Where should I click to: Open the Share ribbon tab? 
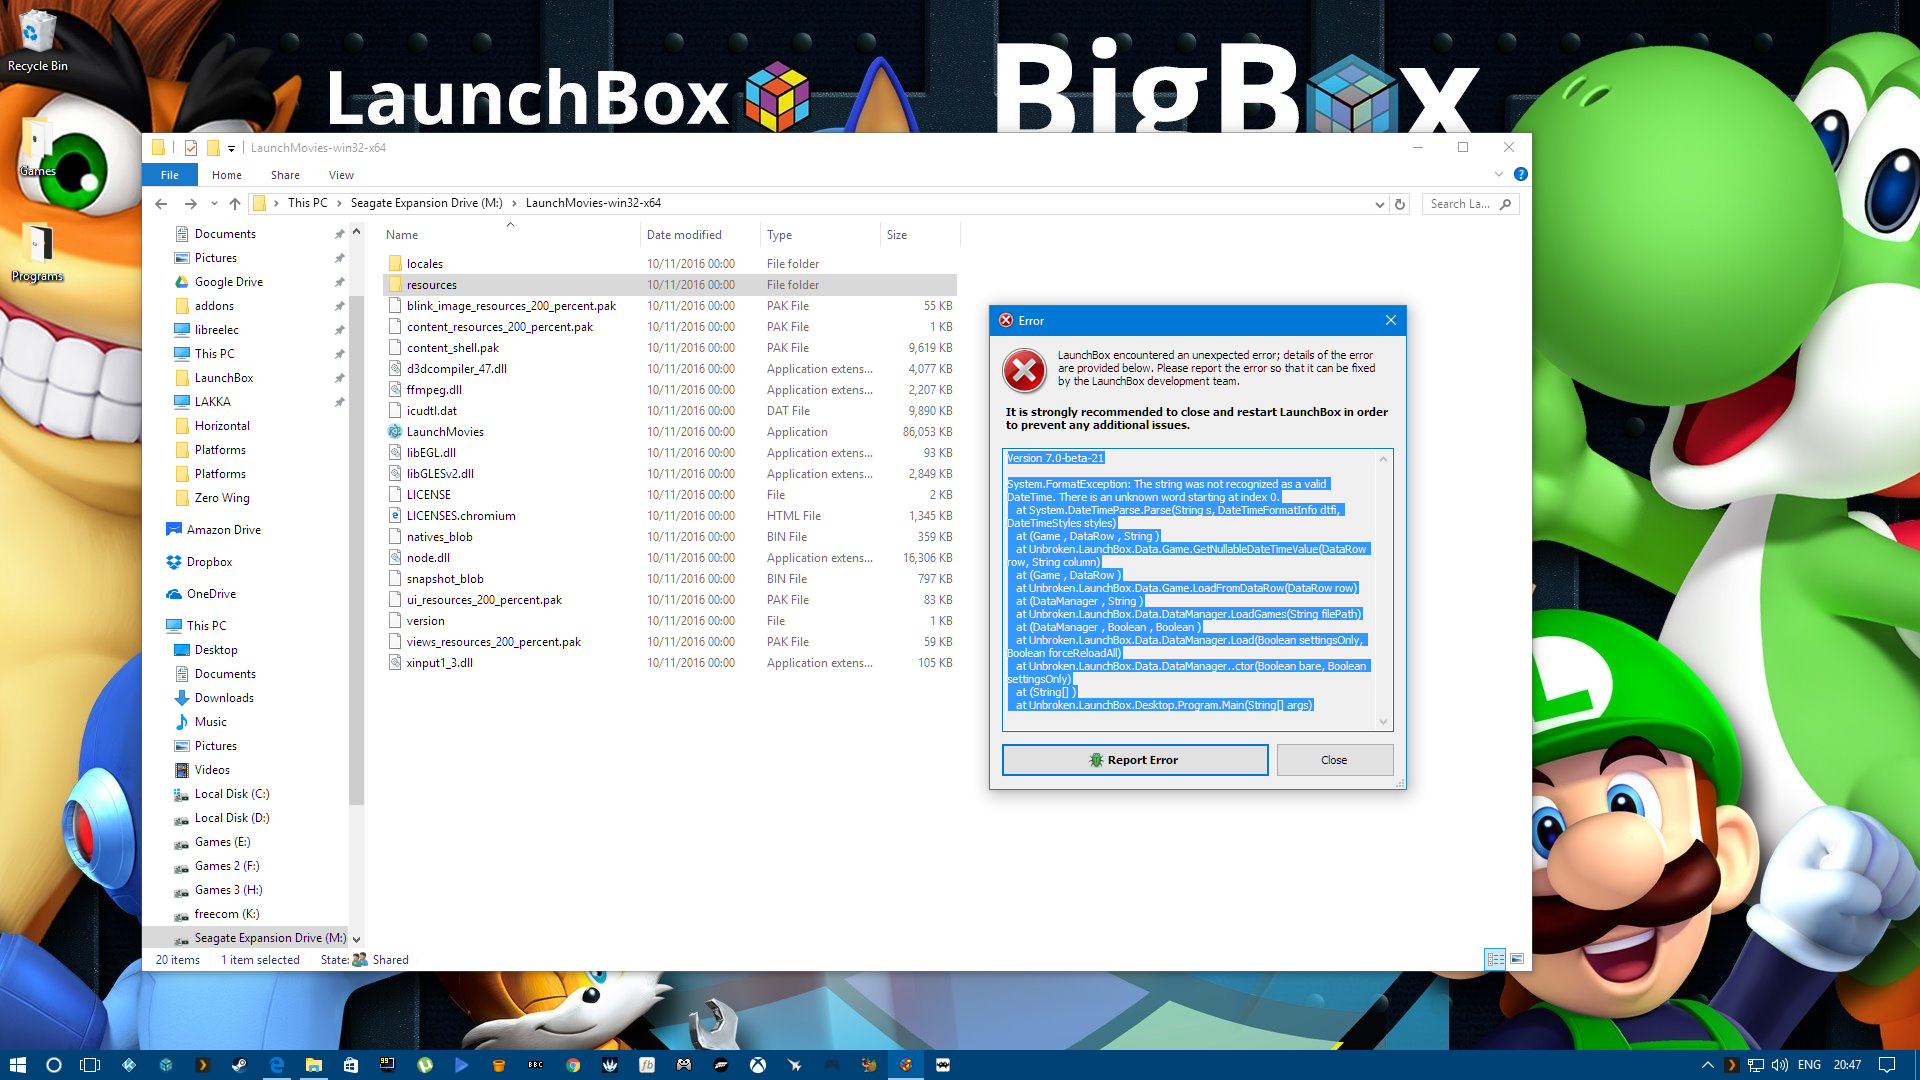coord(285,175)
